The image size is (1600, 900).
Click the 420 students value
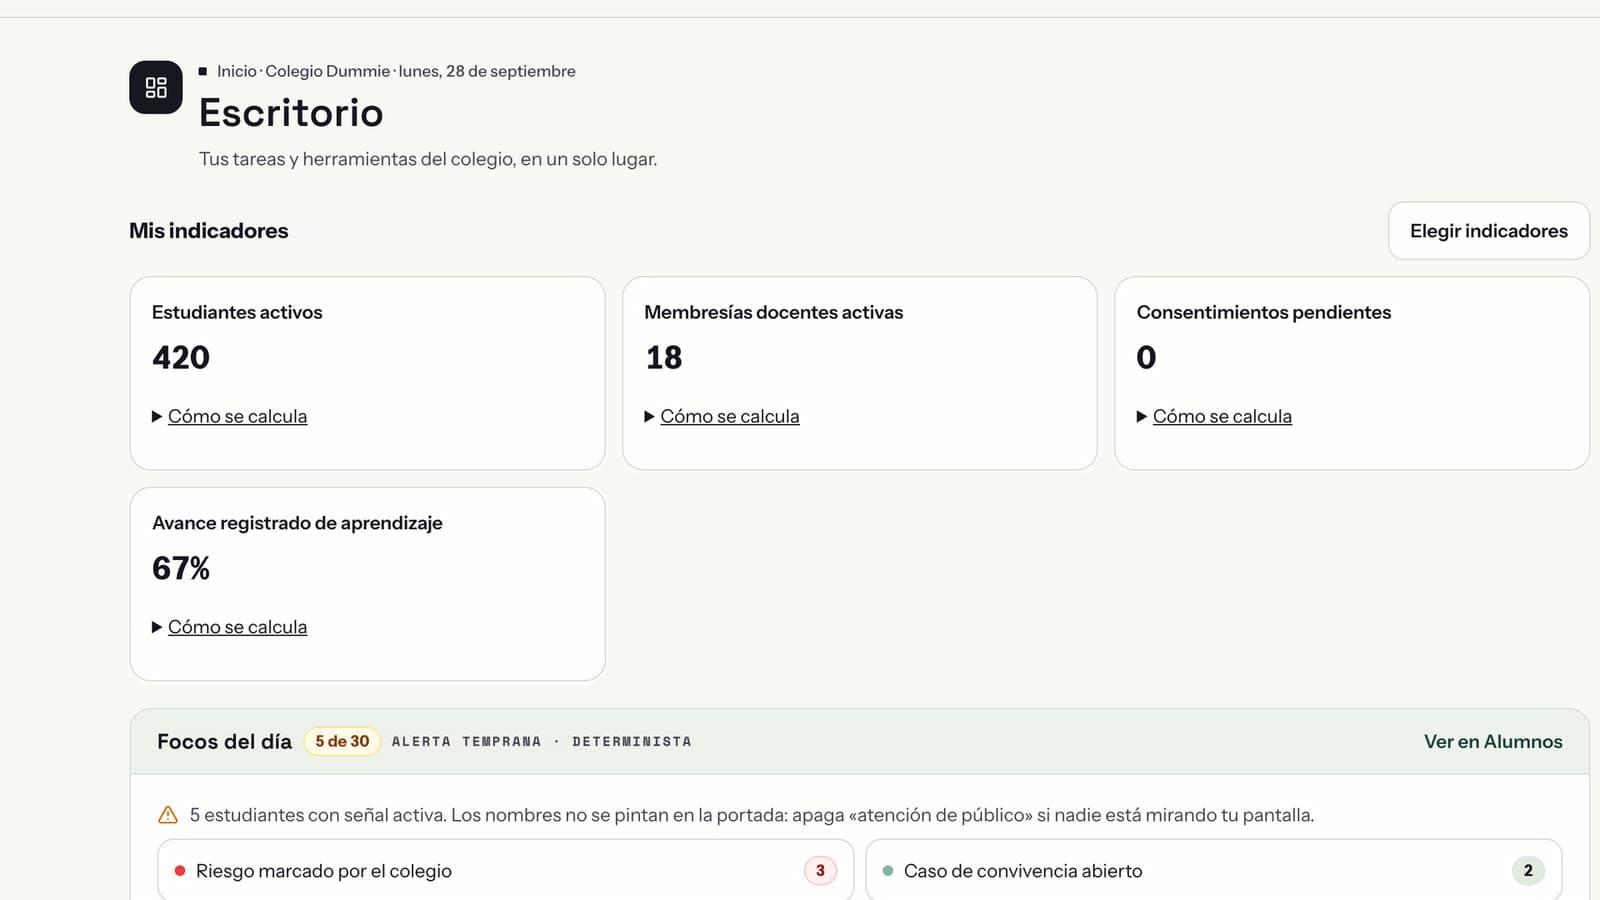pyautogui.click(x=181, y=357)
